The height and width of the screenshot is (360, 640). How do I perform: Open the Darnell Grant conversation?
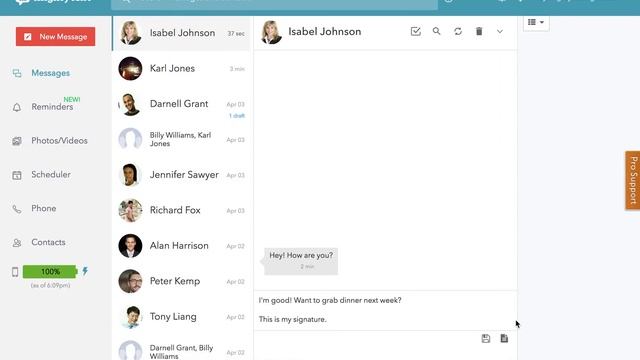click(181, 104)
